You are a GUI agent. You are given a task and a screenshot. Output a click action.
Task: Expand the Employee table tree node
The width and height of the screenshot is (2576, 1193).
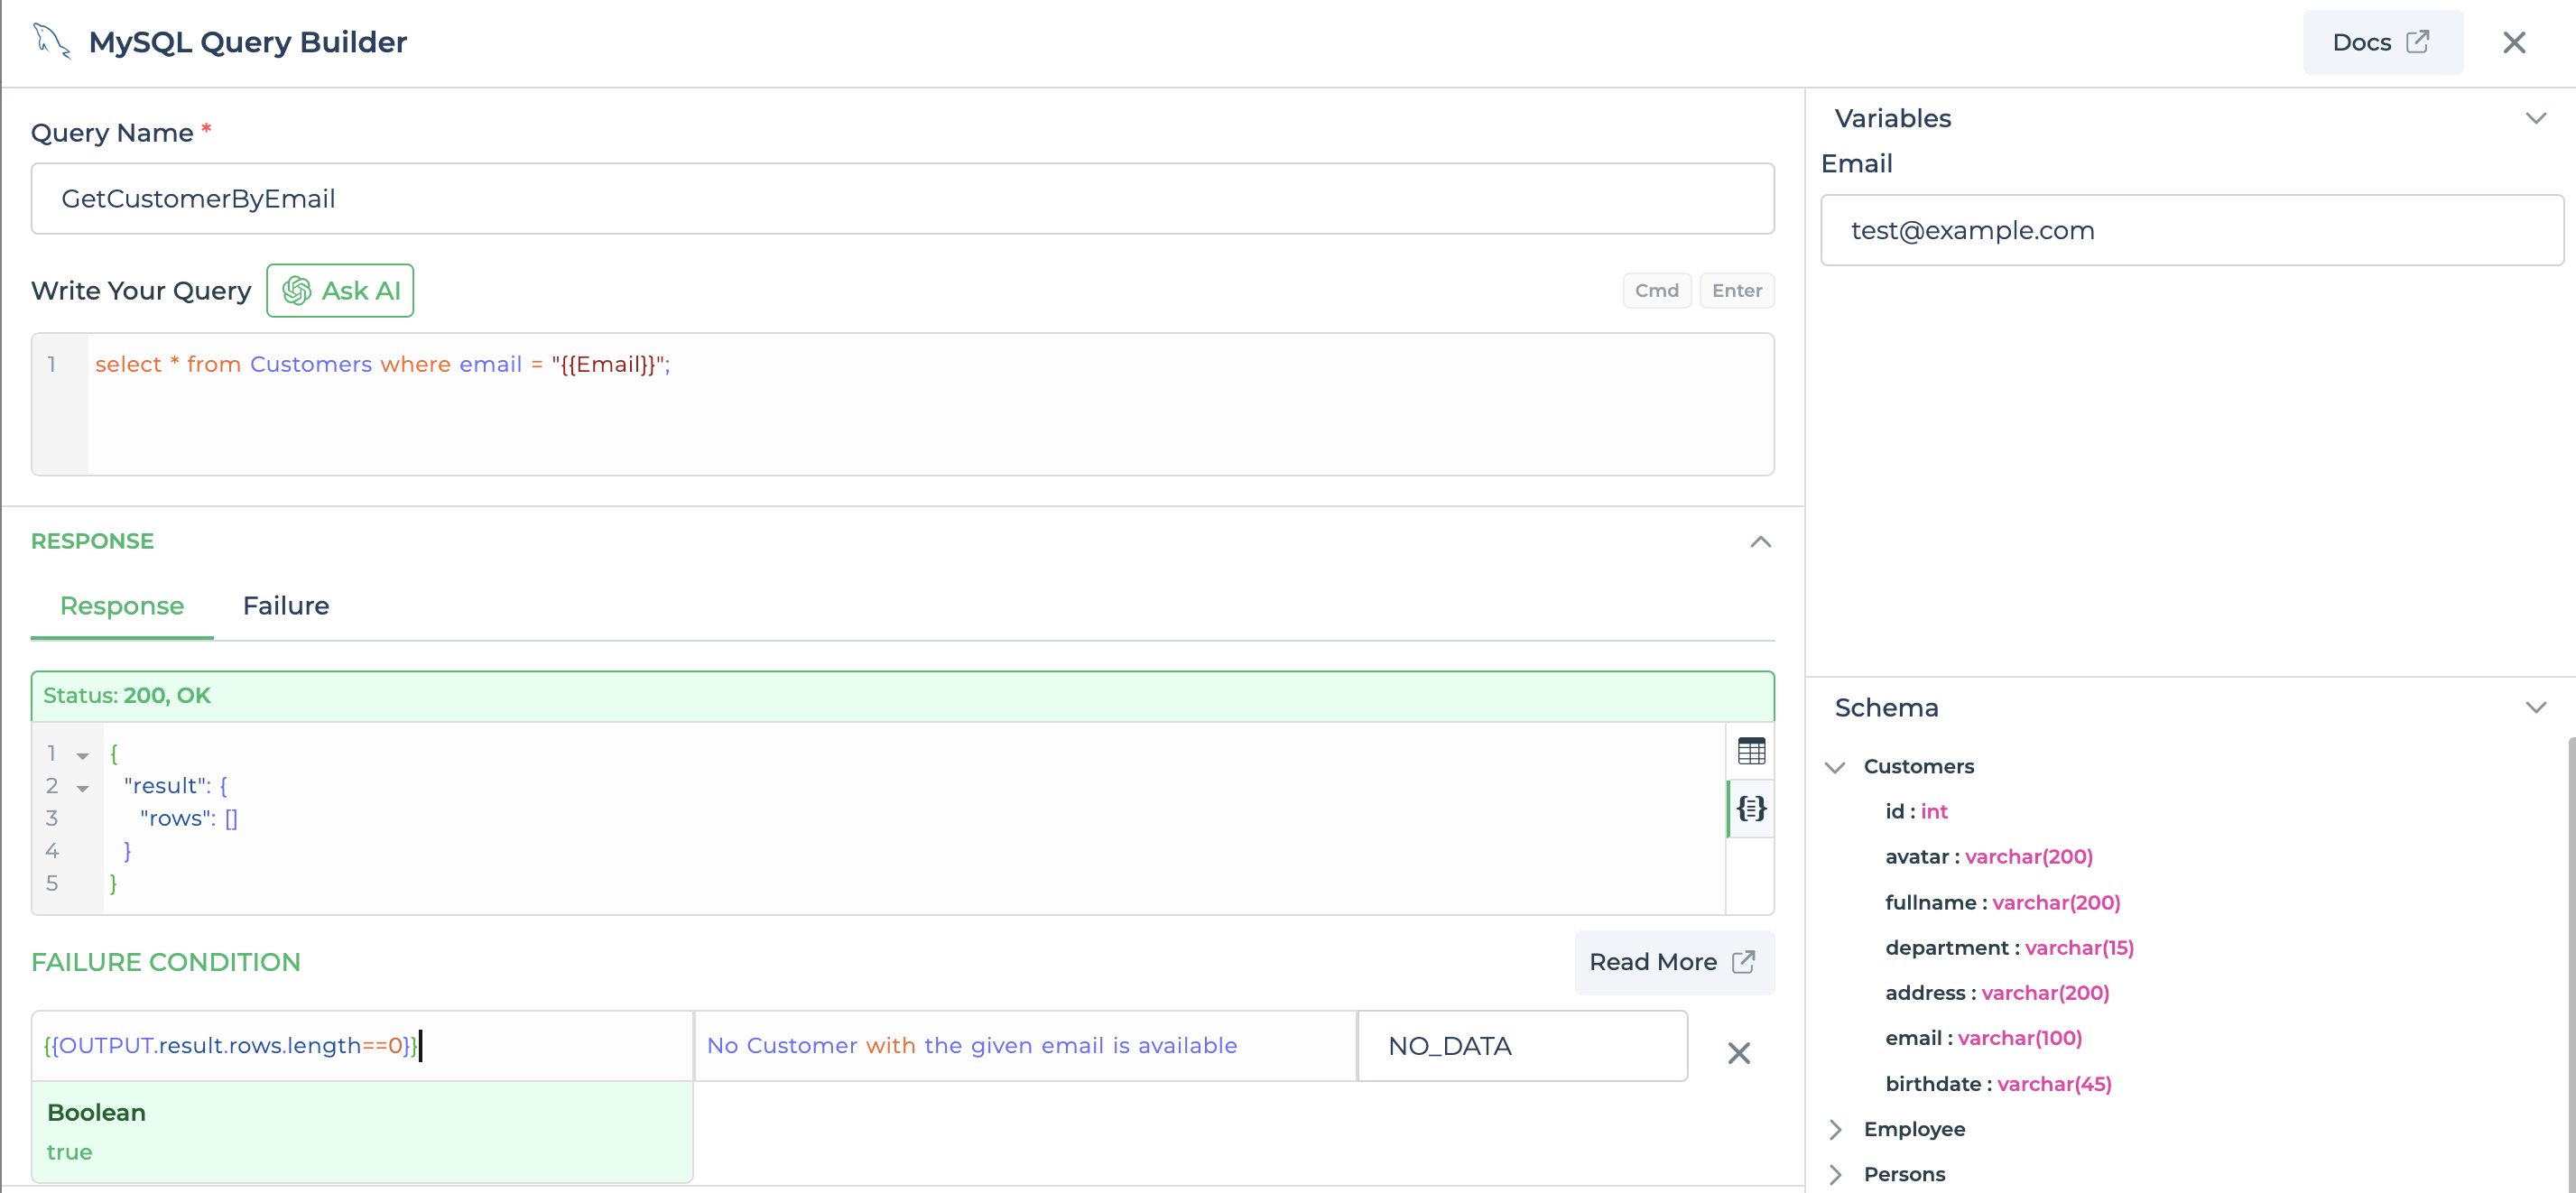[1835, 1130]
